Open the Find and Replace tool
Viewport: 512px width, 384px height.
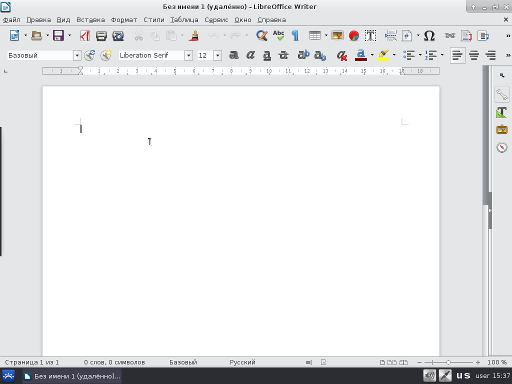(262, 35)
